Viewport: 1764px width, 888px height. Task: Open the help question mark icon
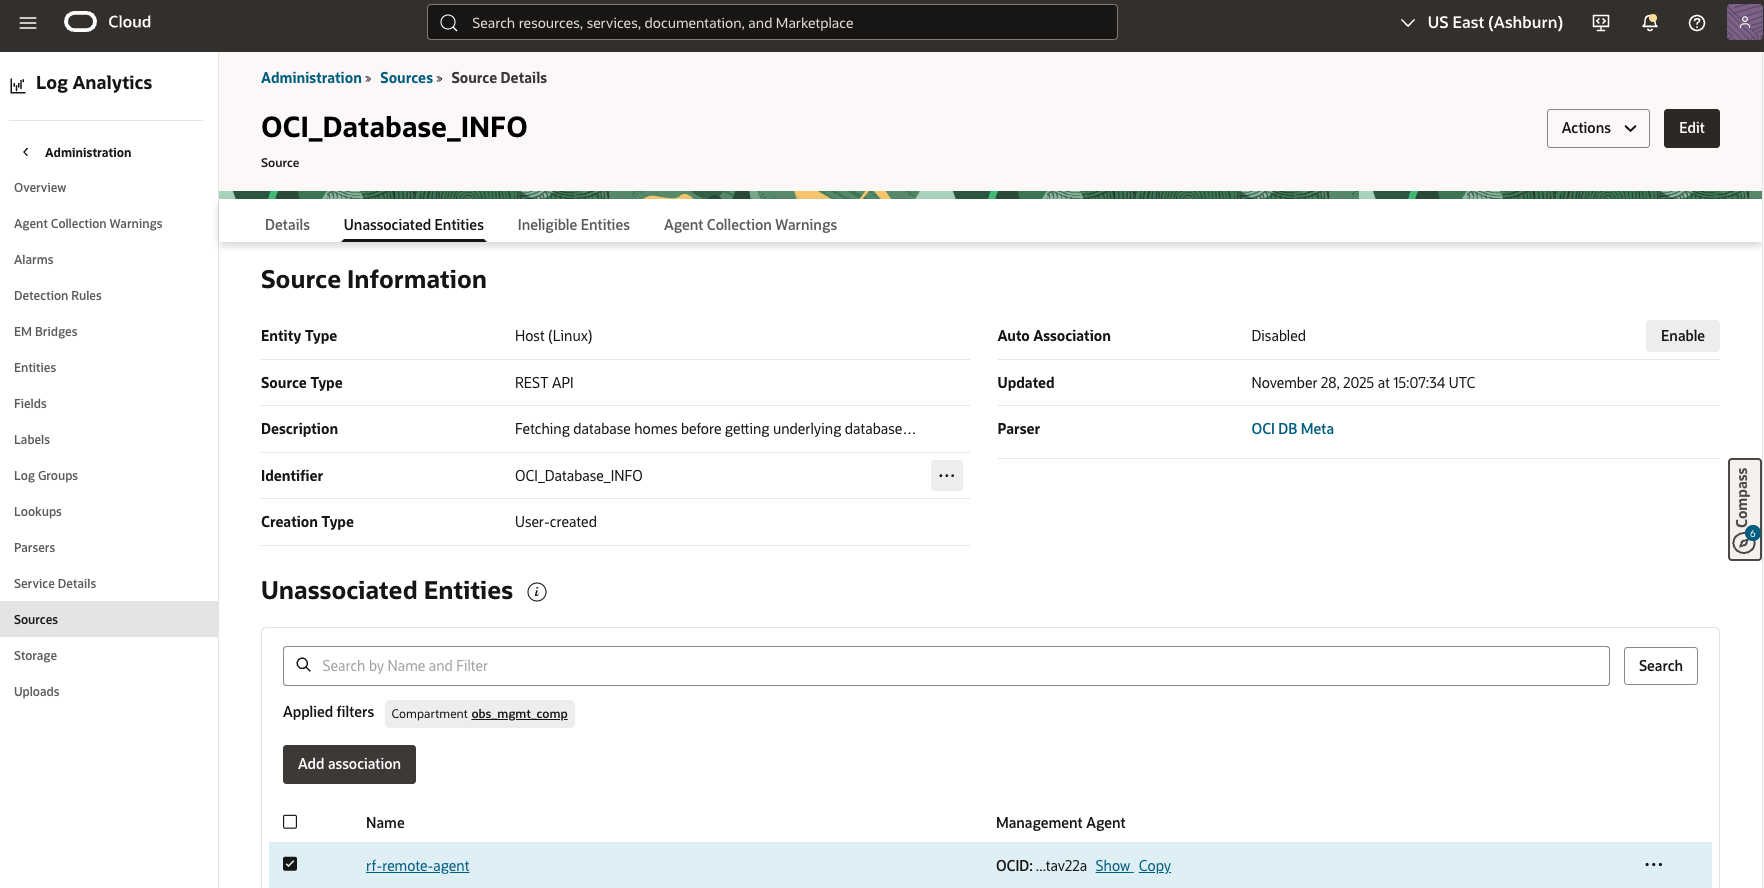tap(1697, 23)
